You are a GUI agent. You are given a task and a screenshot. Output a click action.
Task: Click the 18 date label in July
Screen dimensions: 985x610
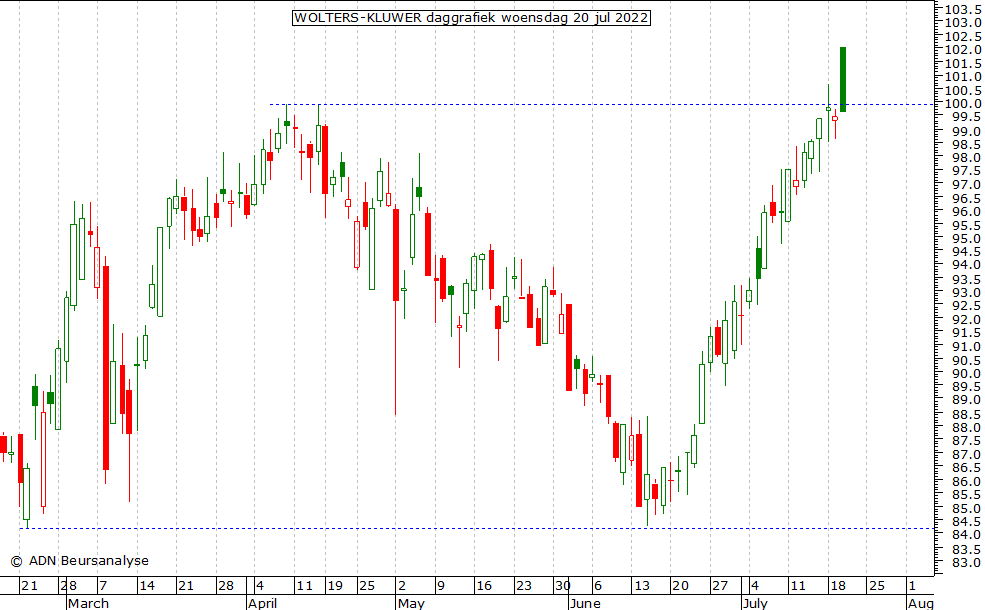(x=837, y=586)
